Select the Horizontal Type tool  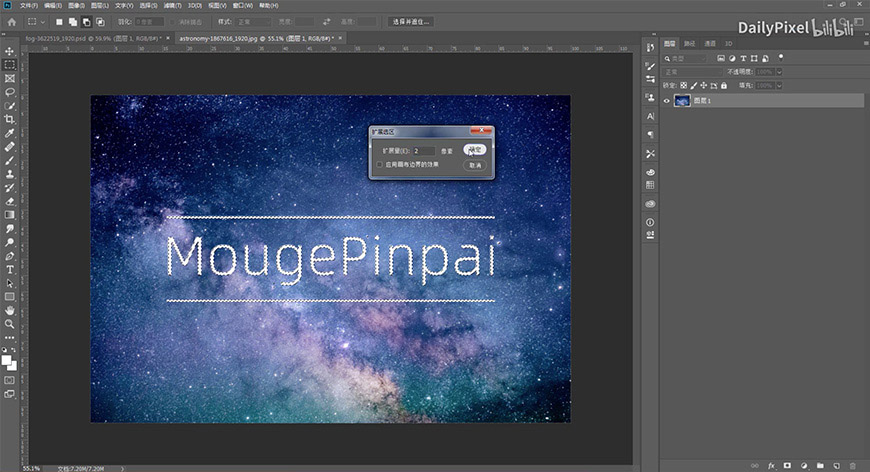pyautogui.click(x=9, y=270)
